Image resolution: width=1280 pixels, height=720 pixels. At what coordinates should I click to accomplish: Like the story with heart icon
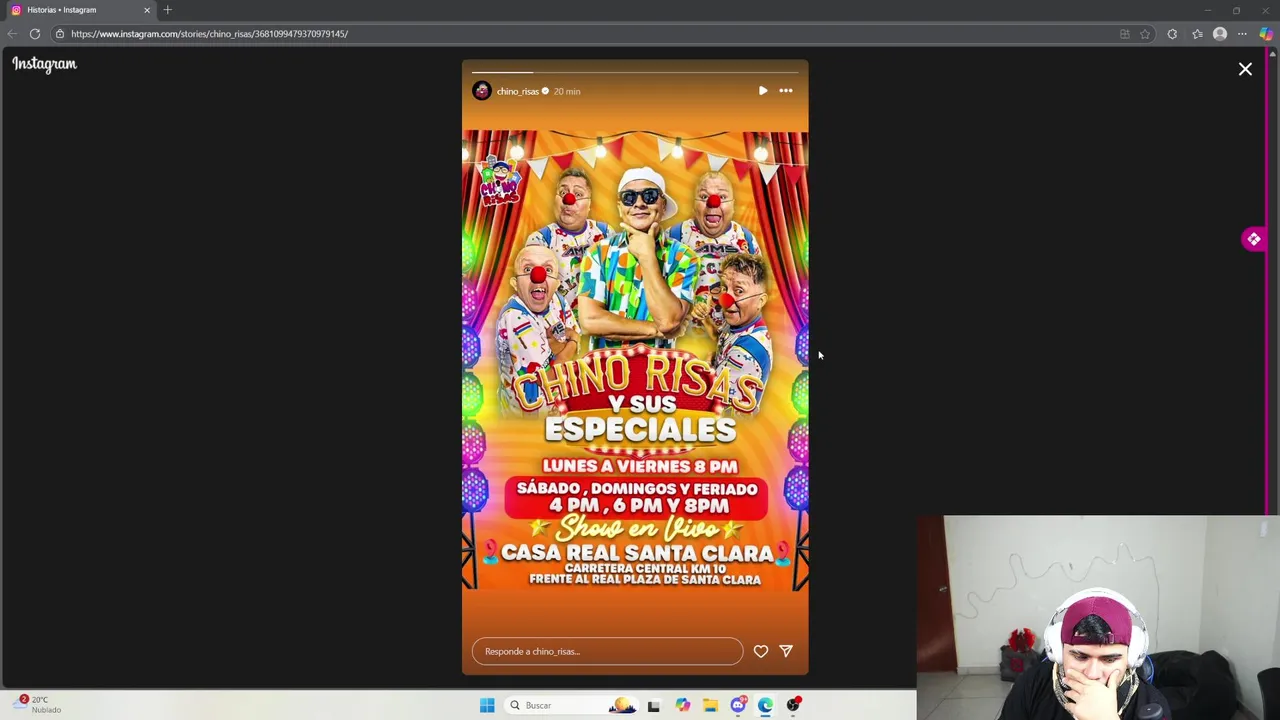[x=761, y=651]
